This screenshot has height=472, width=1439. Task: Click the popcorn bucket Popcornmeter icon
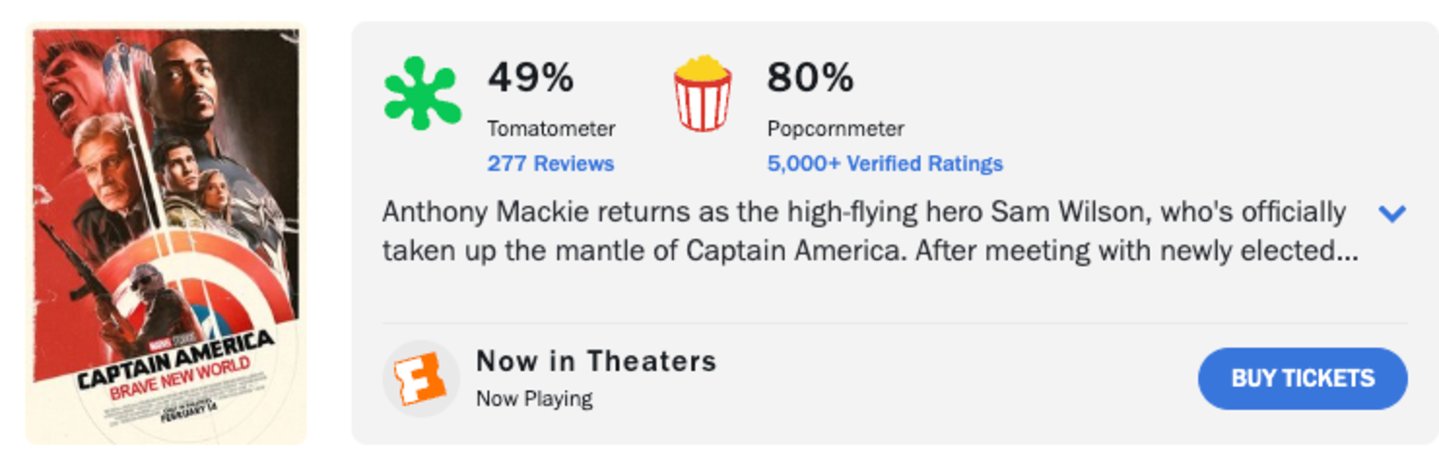[702, 93]
